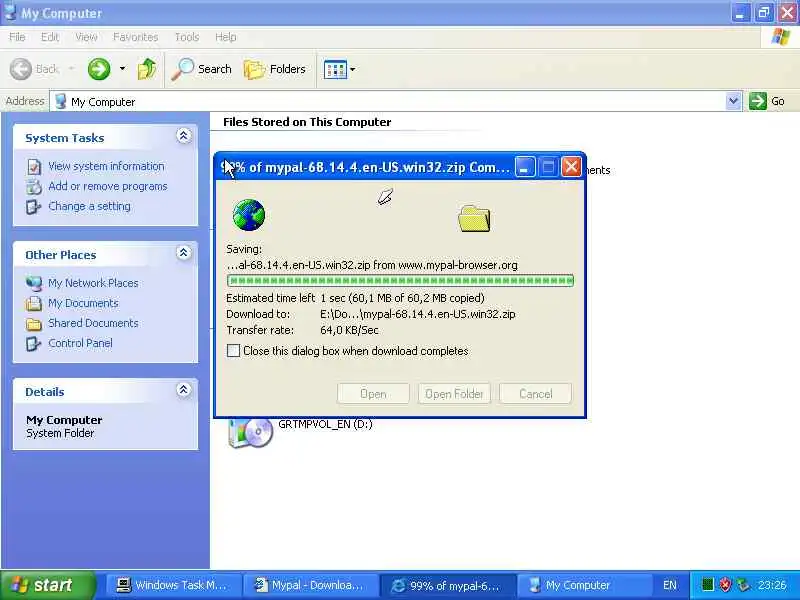Select GRTMPVOL_EN (D:) label text

tap(326, 424)
